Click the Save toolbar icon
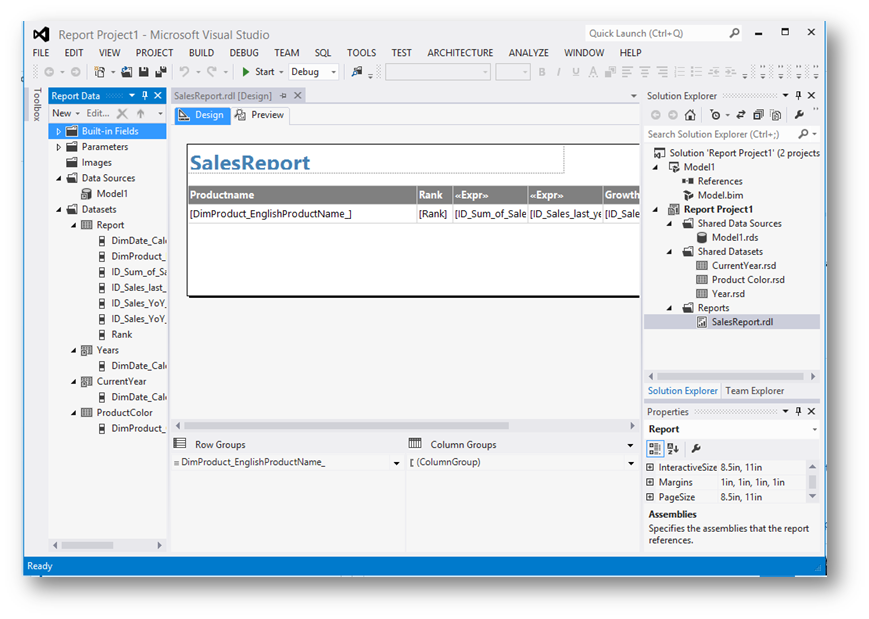 click(144, 71)
